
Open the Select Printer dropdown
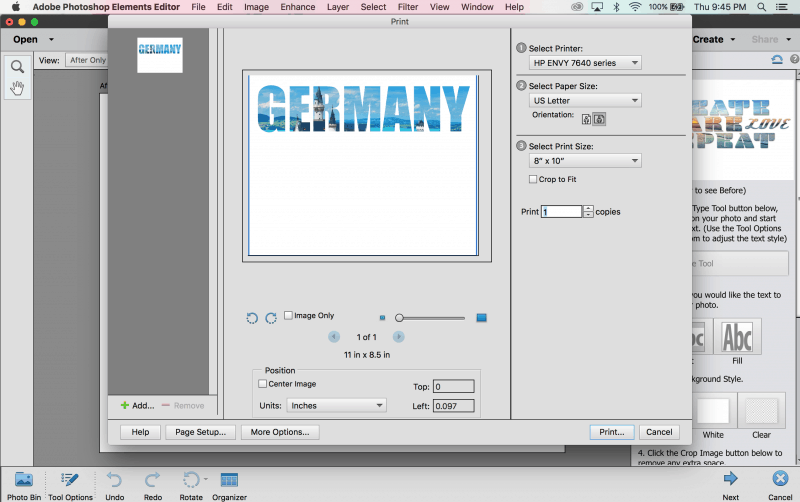pos(585,63)
